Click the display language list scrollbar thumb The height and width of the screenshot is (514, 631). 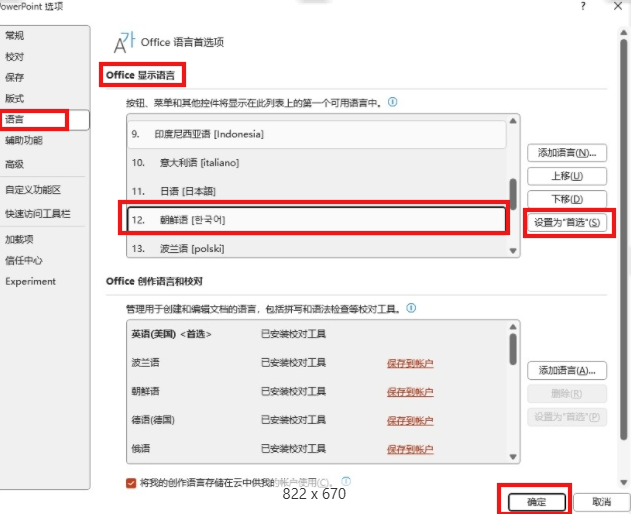(x=513, y=194)
